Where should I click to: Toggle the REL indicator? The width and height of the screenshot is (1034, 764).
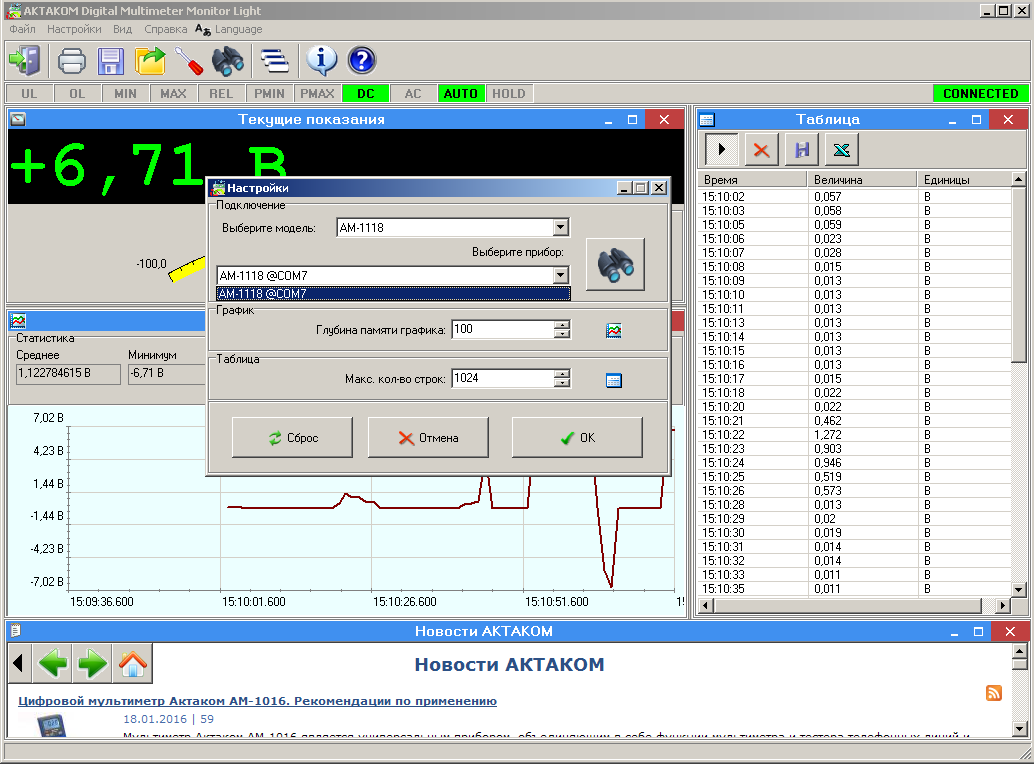click(x=221, y=94)
